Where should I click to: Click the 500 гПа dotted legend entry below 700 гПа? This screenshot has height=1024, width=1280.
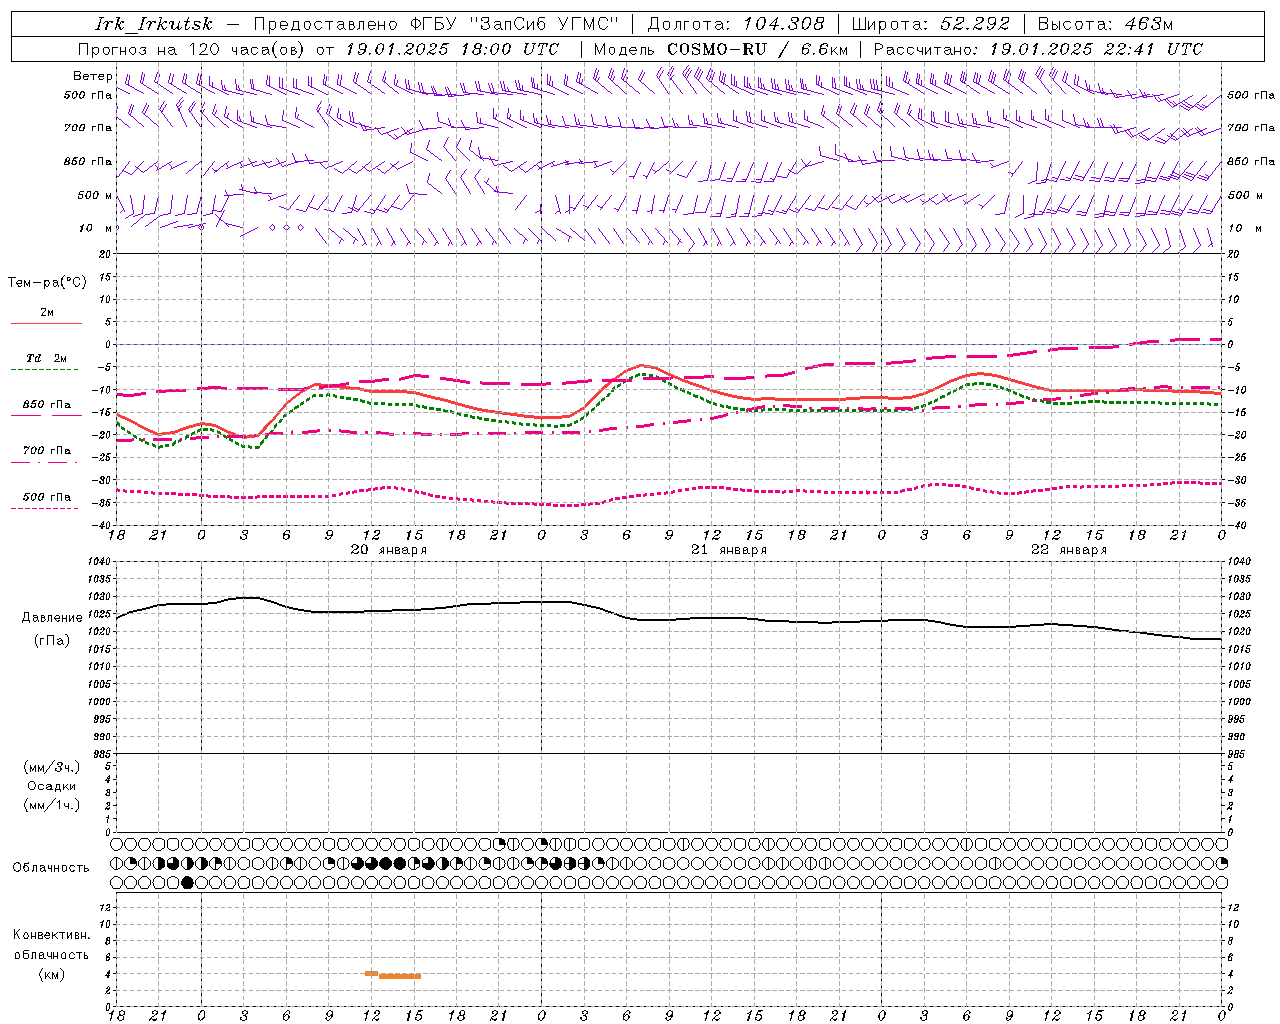pyautogui.click(x=46, y=501)
